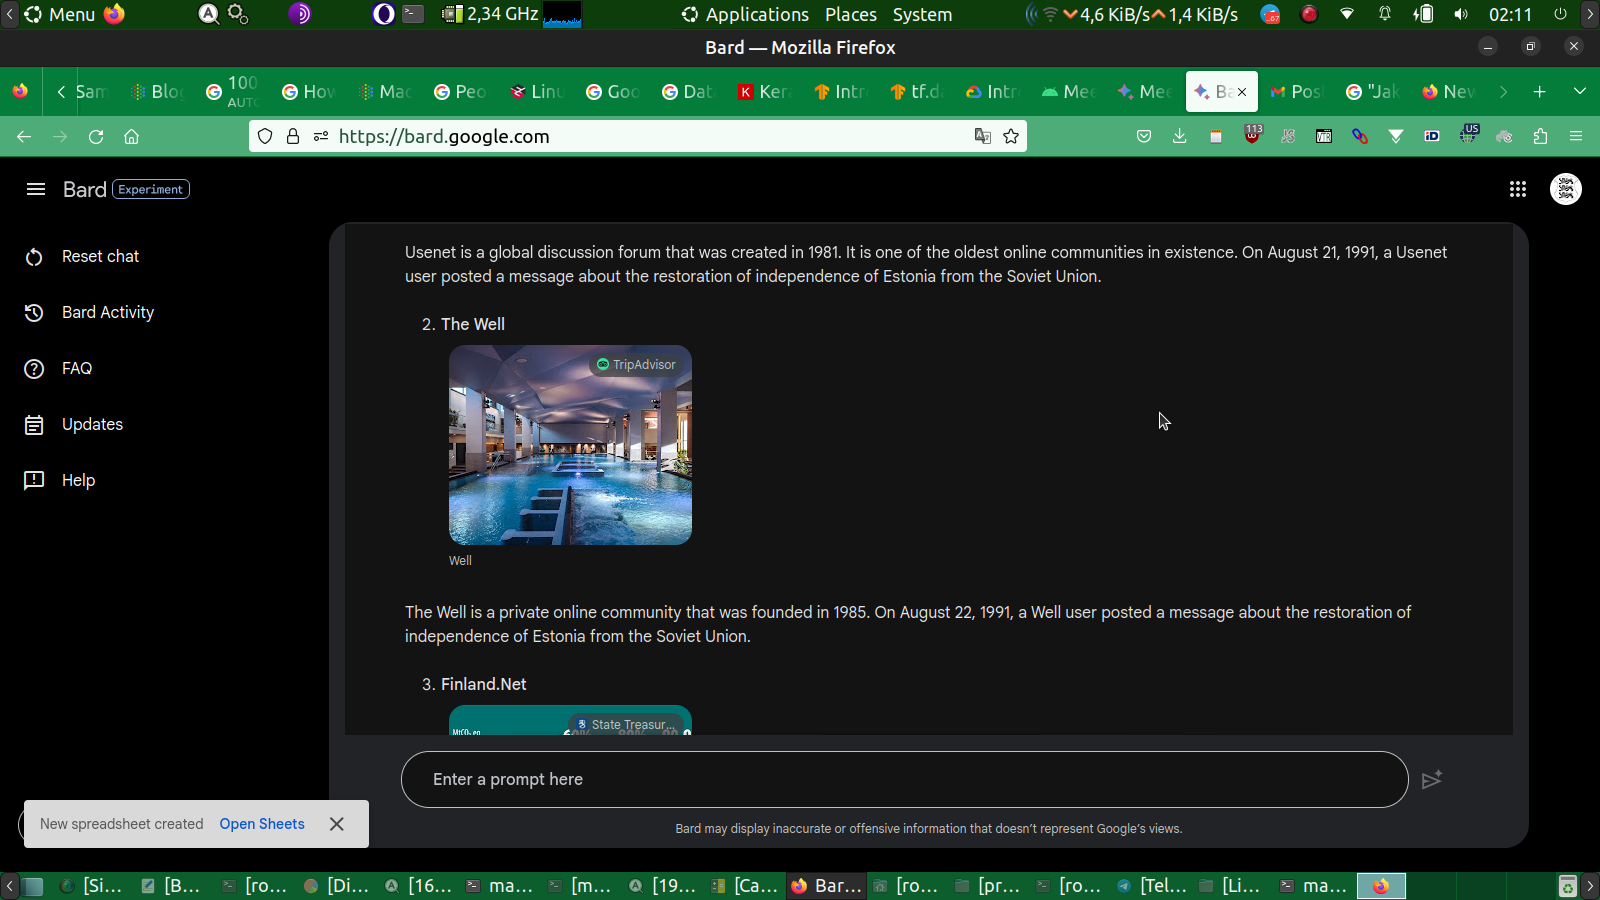Switch to the '[Tel…' taskbar window
1600x900 pixels.
point(1151,886)
